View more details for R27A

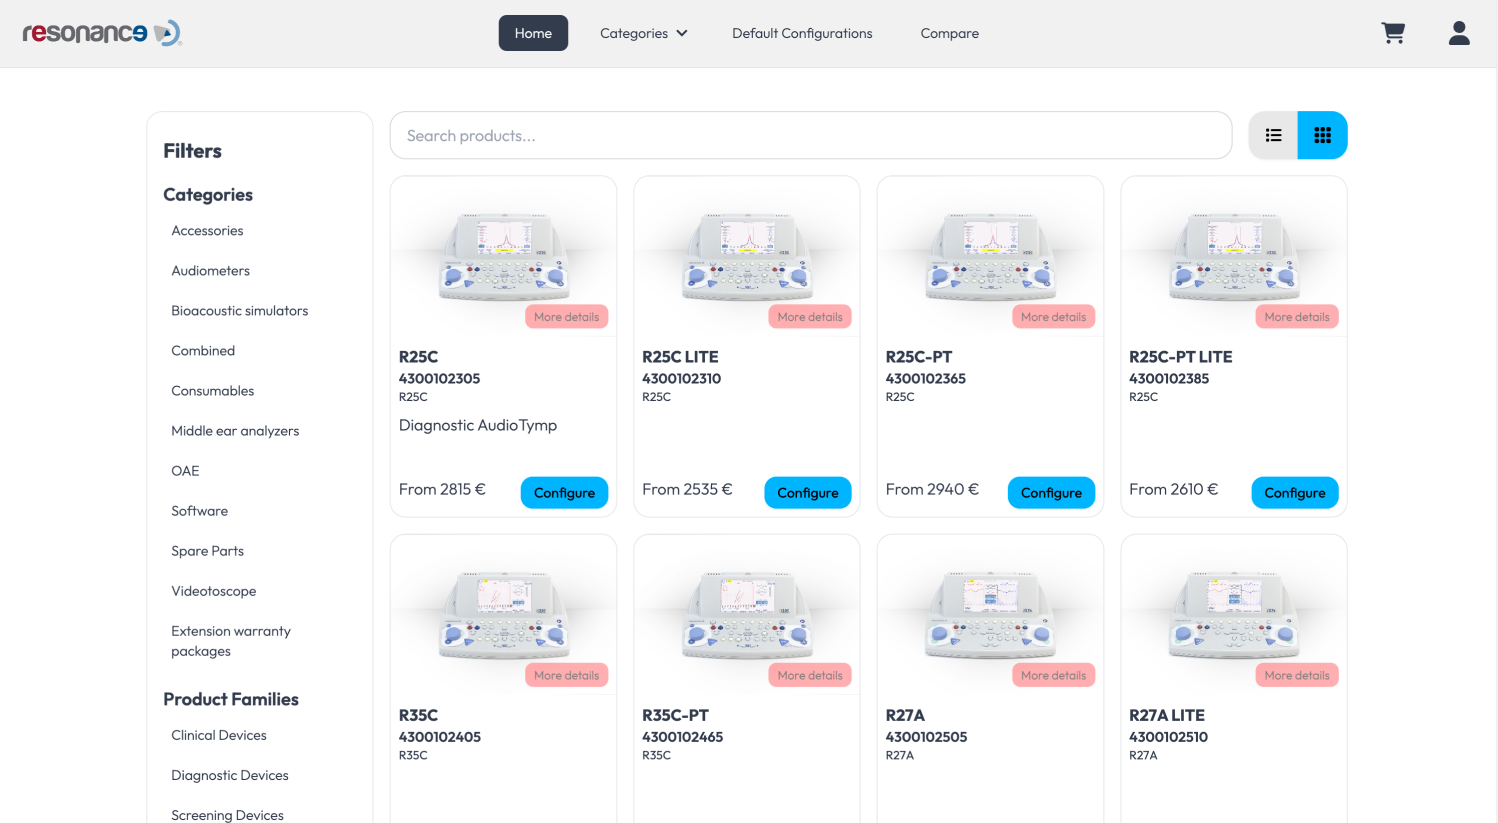[x=1053, y=675]
